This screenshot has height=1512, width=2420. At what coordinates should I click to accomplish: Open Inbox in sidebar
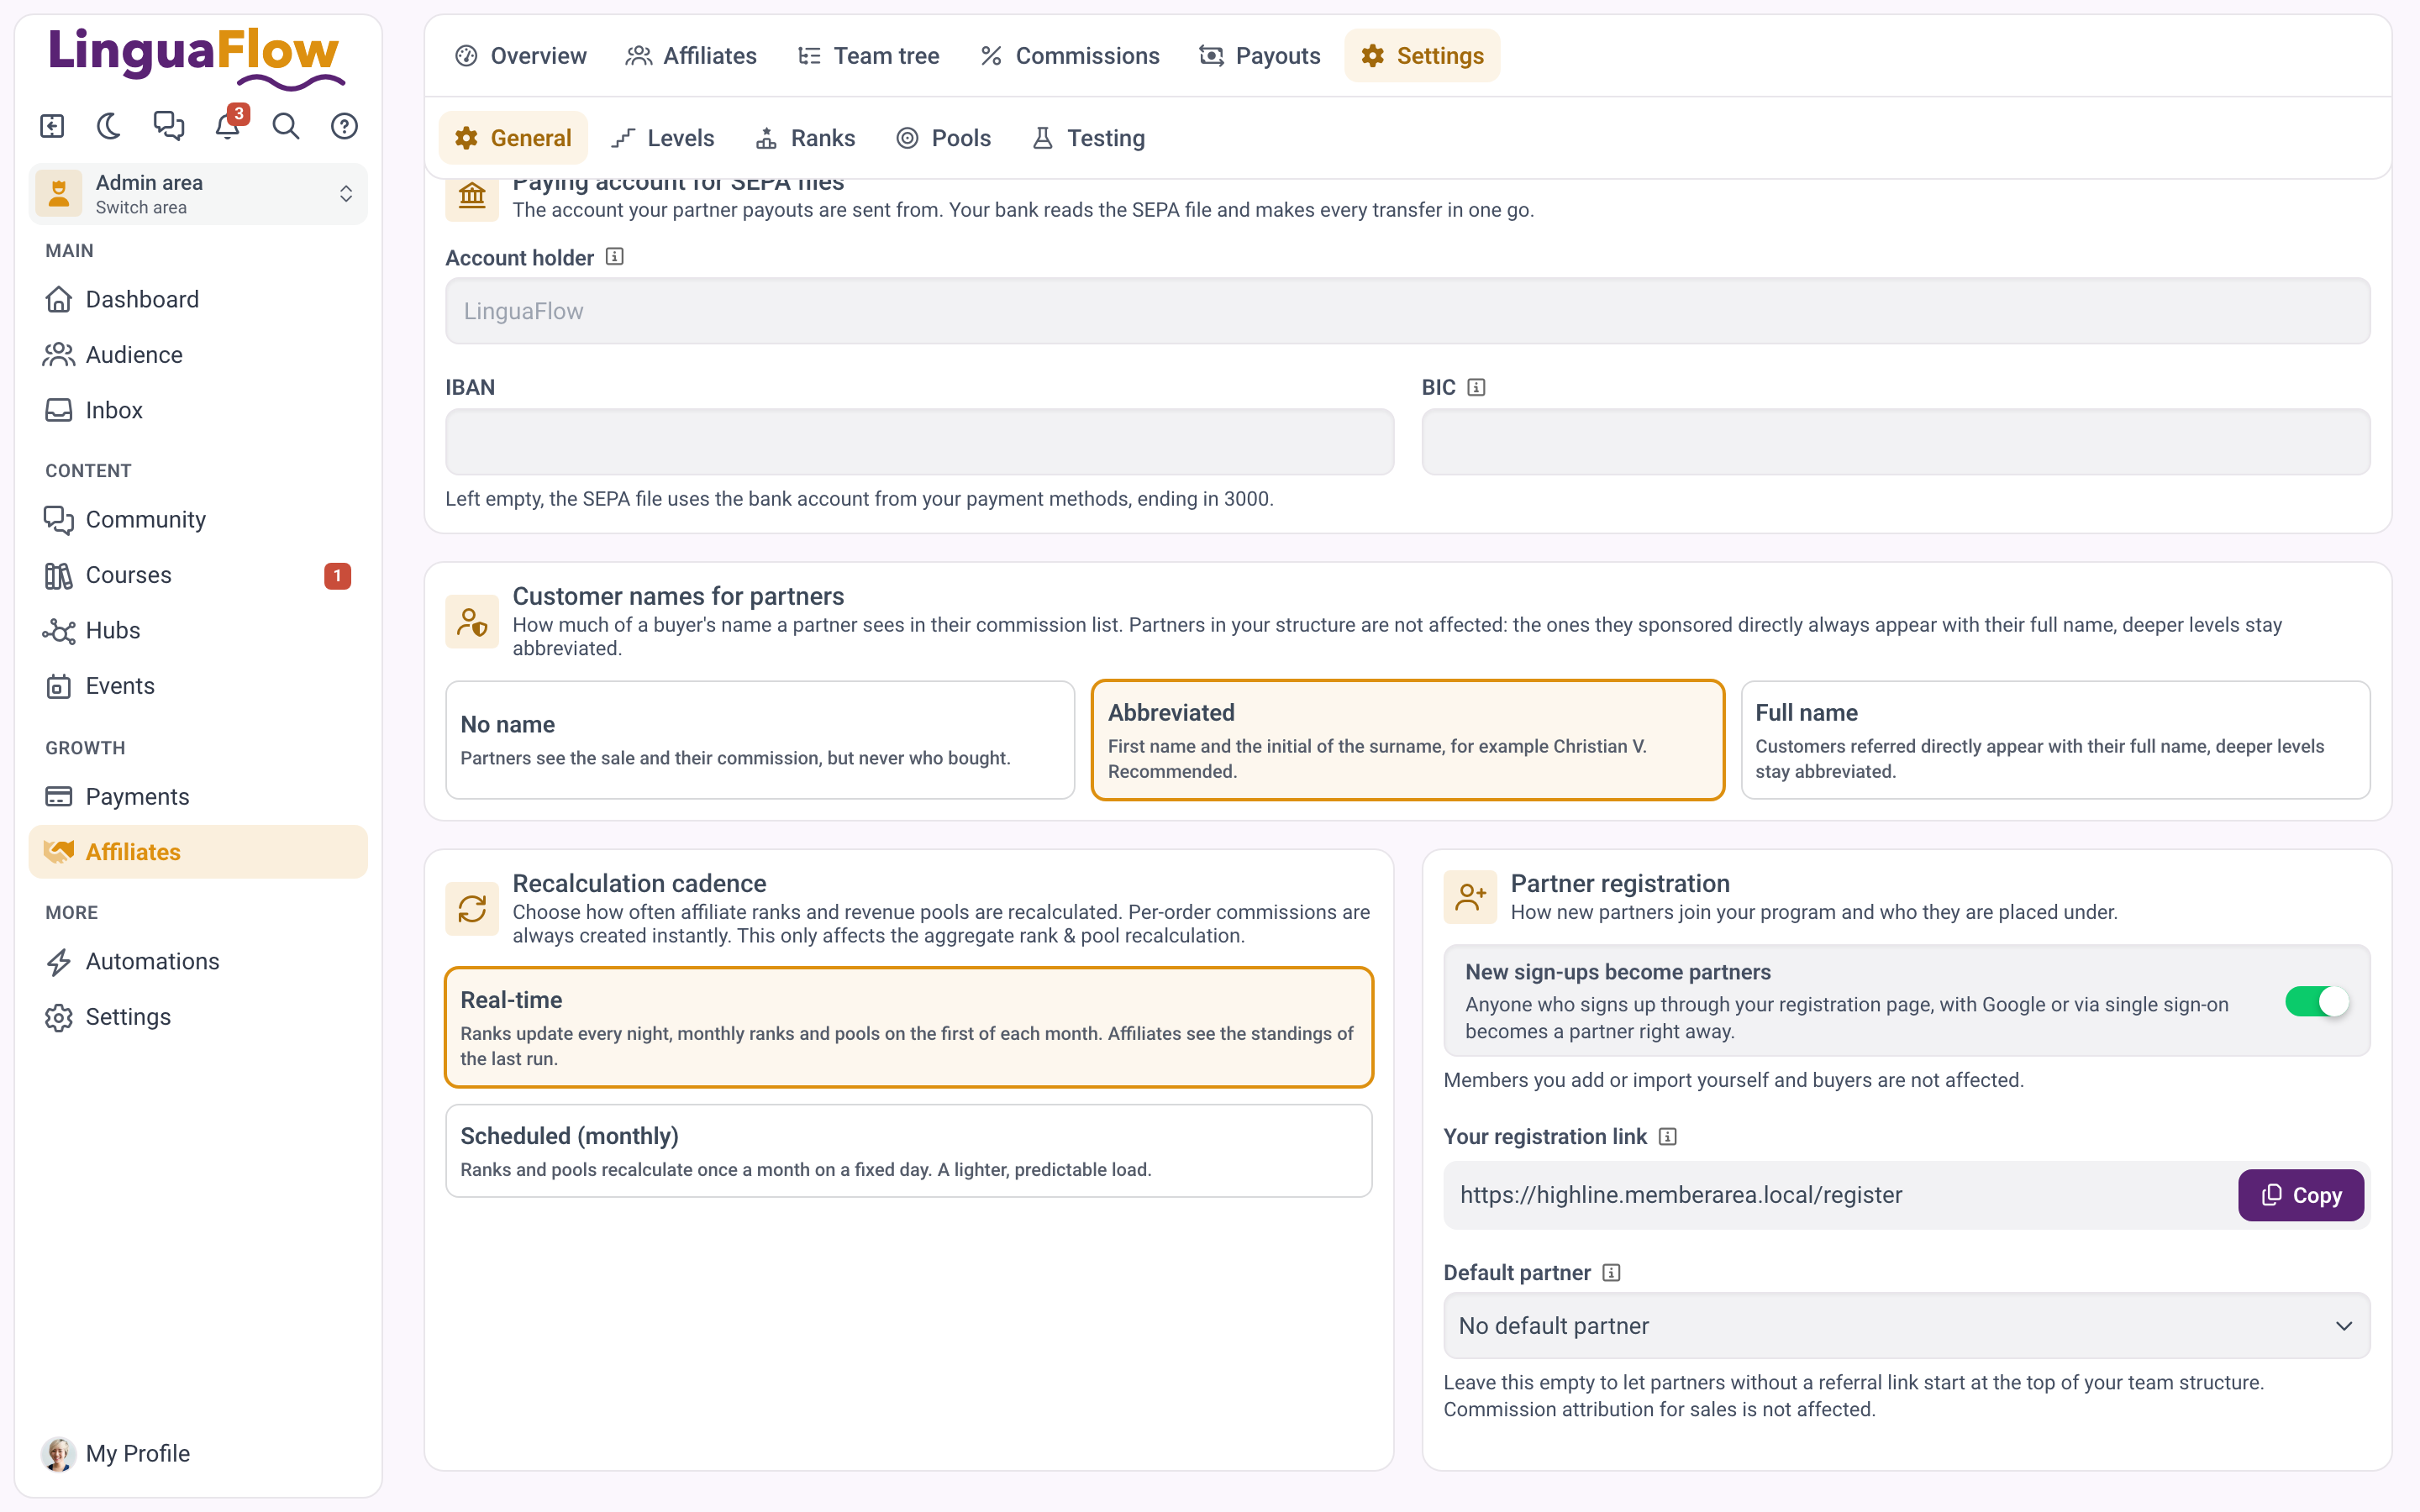click(198, 410)
